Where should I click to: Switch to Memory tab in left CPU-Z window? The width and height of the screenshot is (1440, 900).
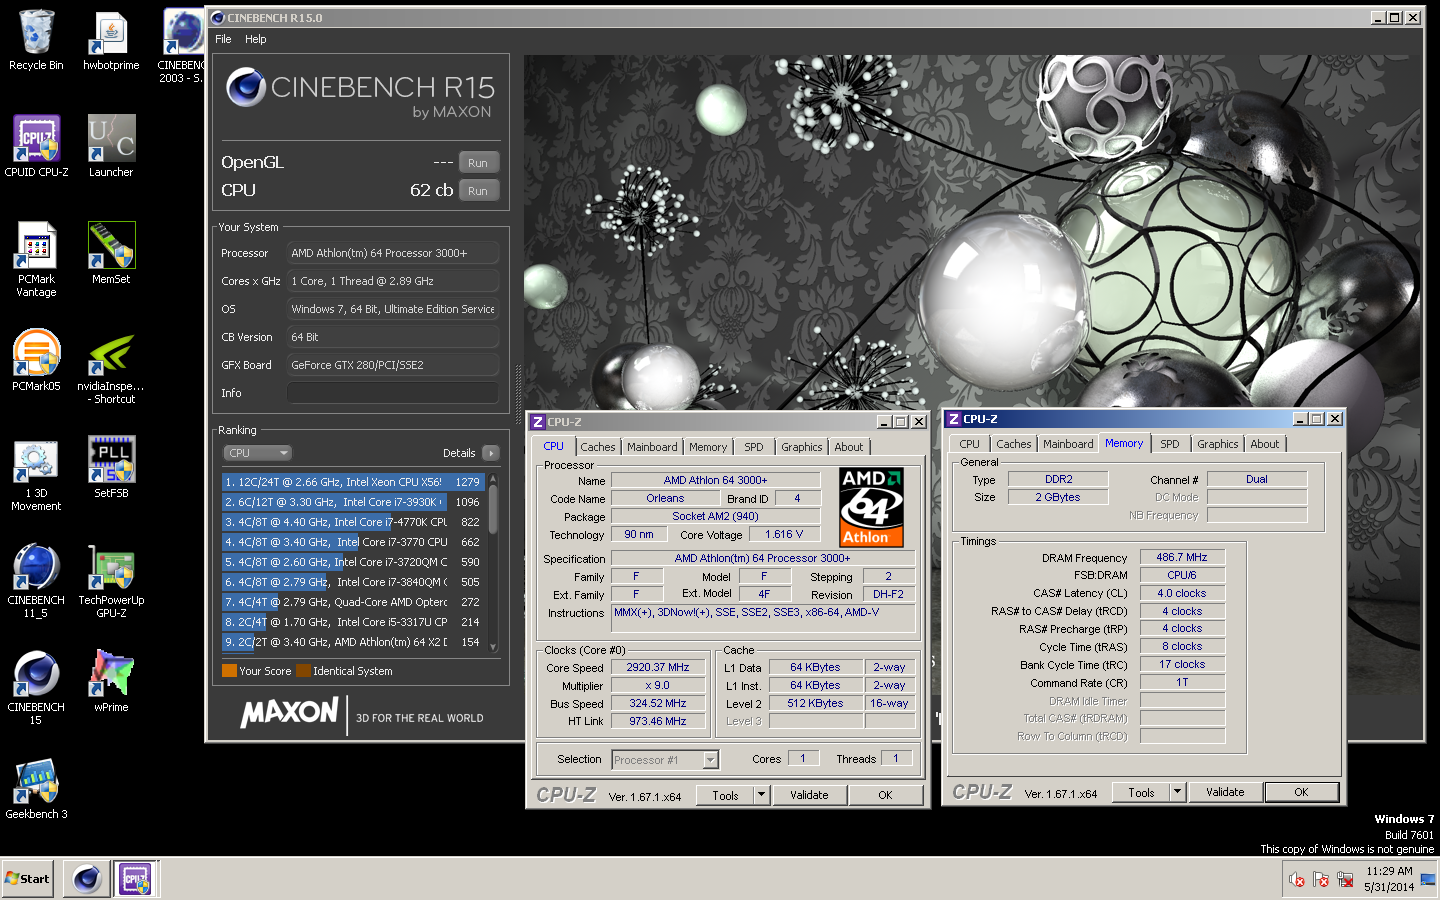pos(708,447)
